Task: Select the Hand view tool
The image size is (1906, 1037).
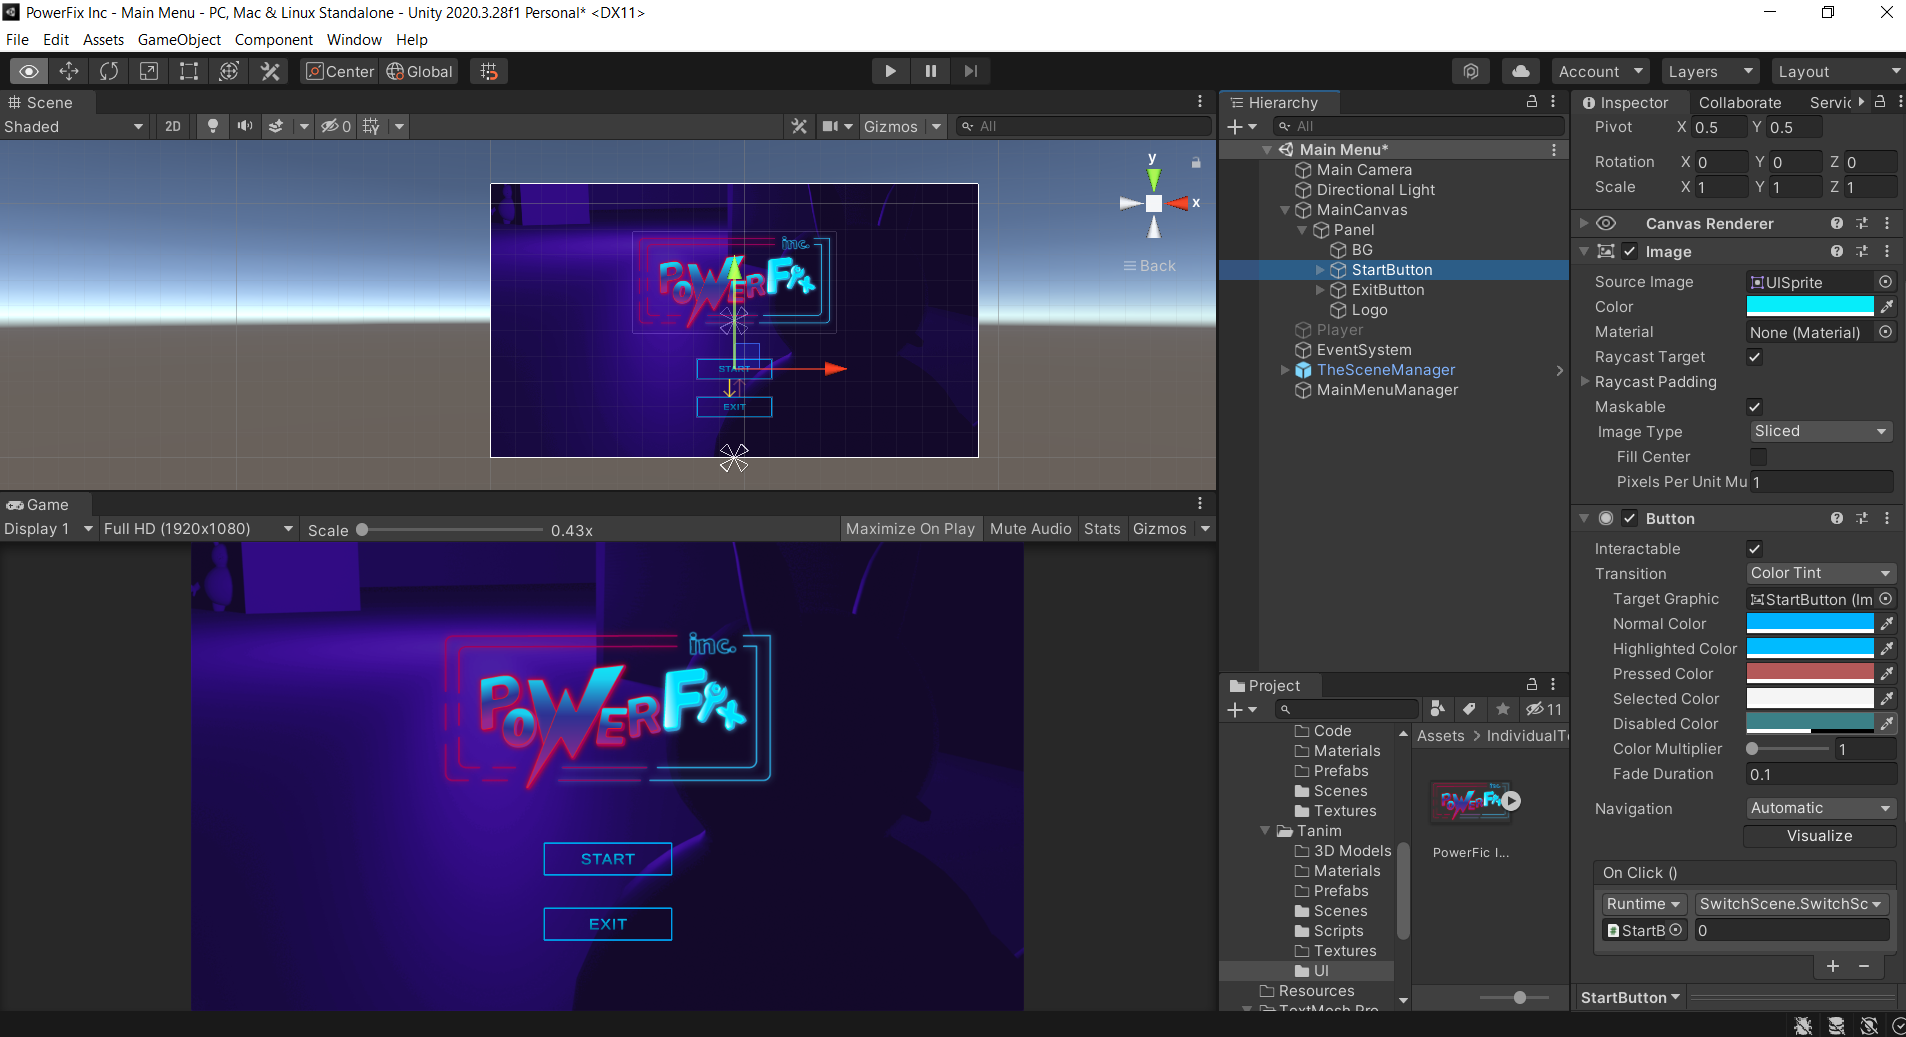Action: pos(29,71)
